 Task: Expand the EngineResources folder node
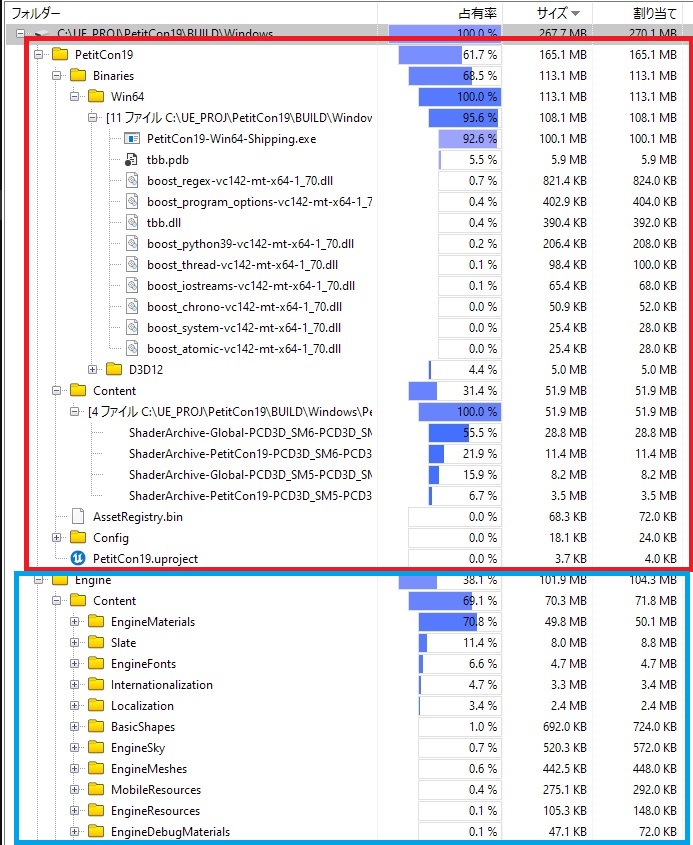click(74, 811)
